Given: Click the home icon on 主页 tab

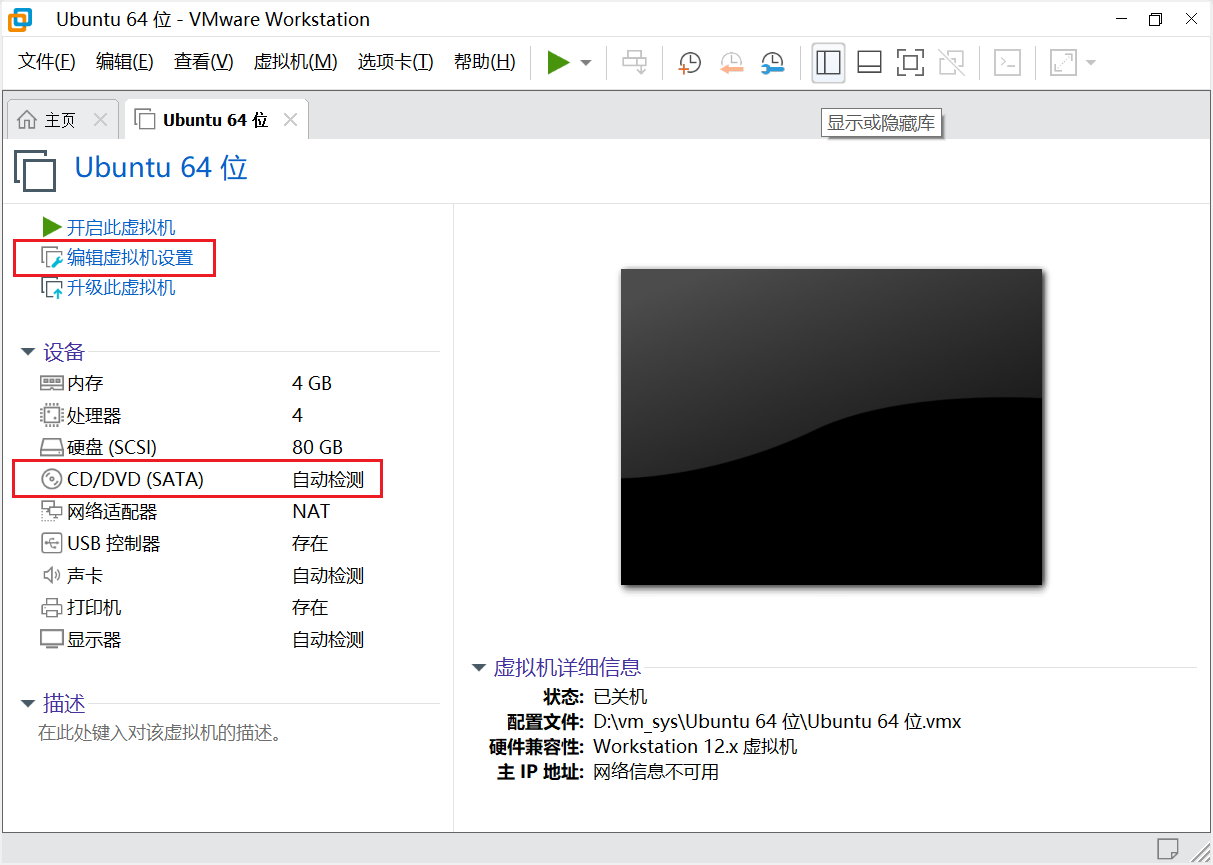Looking at the screenshot, I should pyautogui.click(x=27, y=120).
